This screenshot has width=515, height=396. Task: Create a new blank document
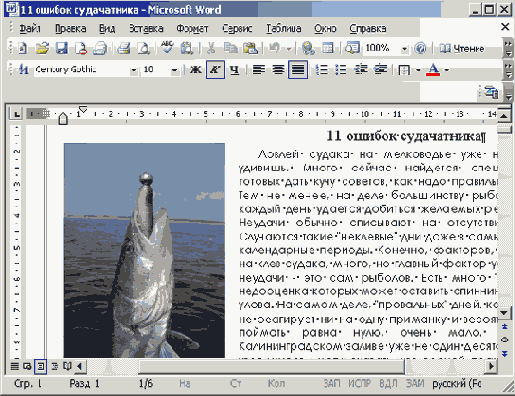point(22,48)
